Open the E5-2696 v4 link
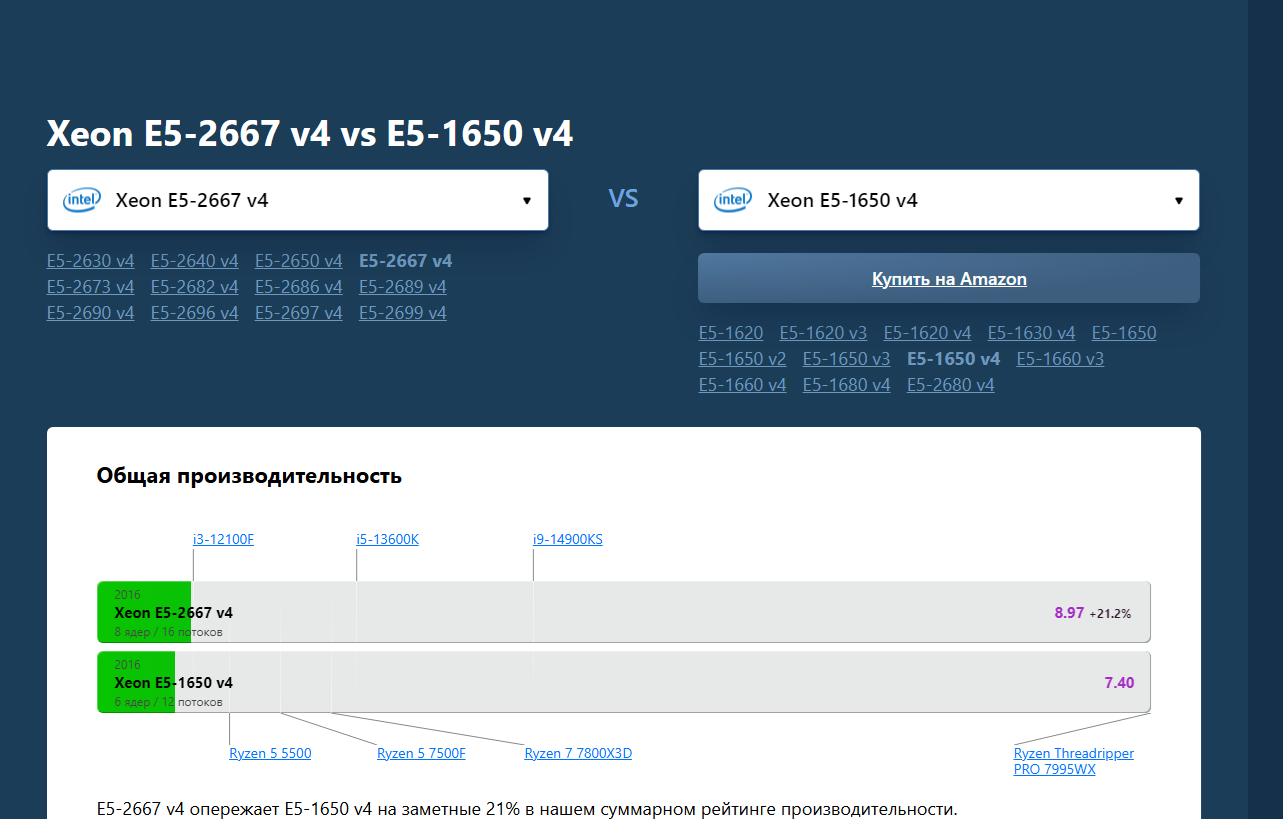 pos(194,313)
